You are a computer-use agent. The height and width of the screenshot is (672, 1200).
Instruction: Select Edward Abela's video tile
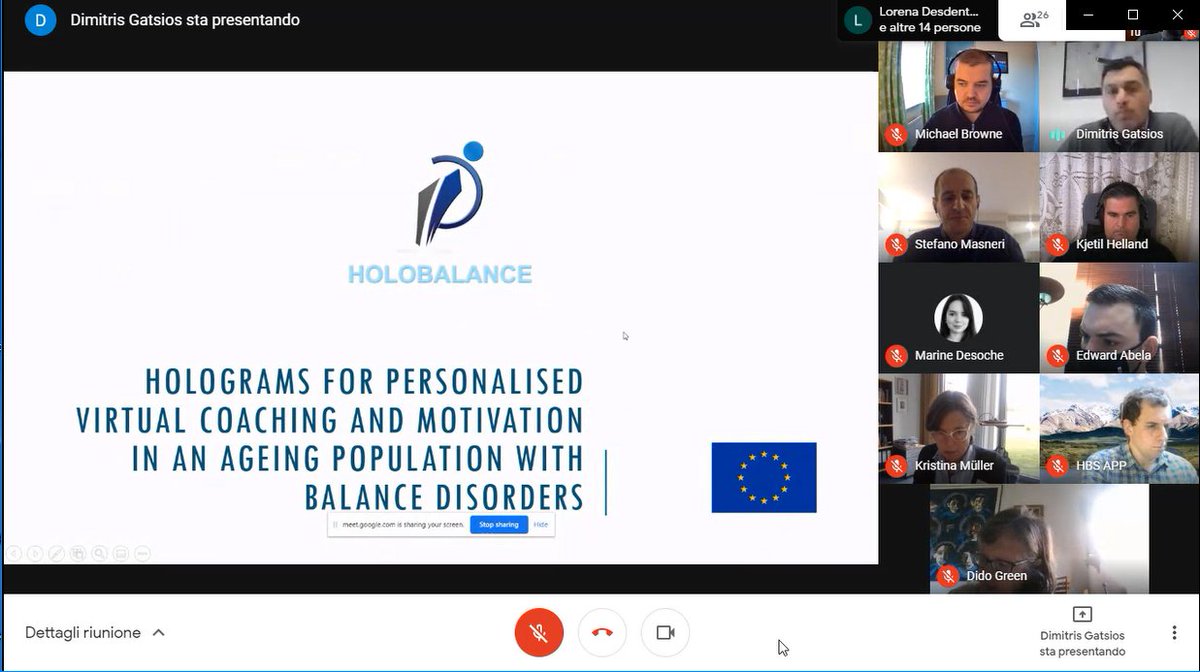point(1119,318)
